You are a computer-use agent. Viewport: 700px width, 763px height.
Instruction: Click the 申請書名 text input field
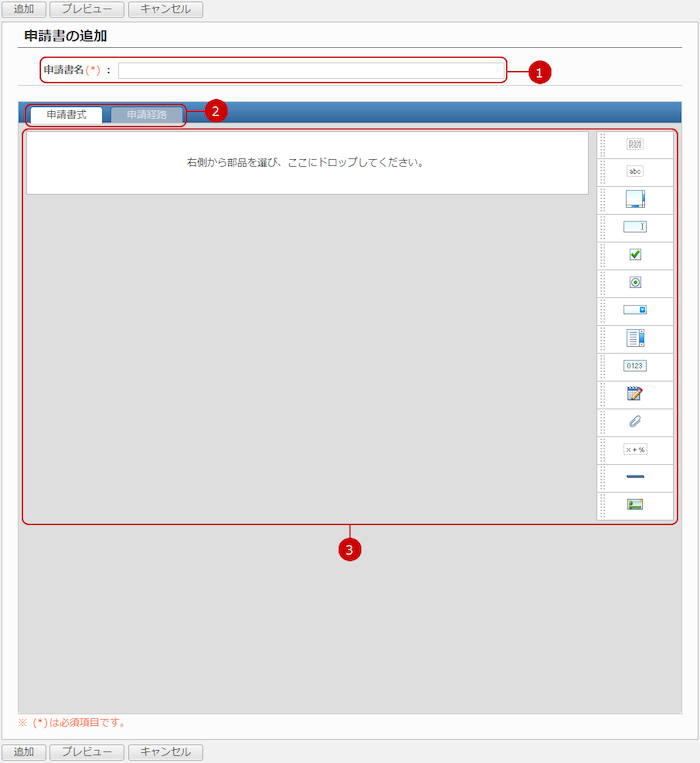(x=311, y=71)
